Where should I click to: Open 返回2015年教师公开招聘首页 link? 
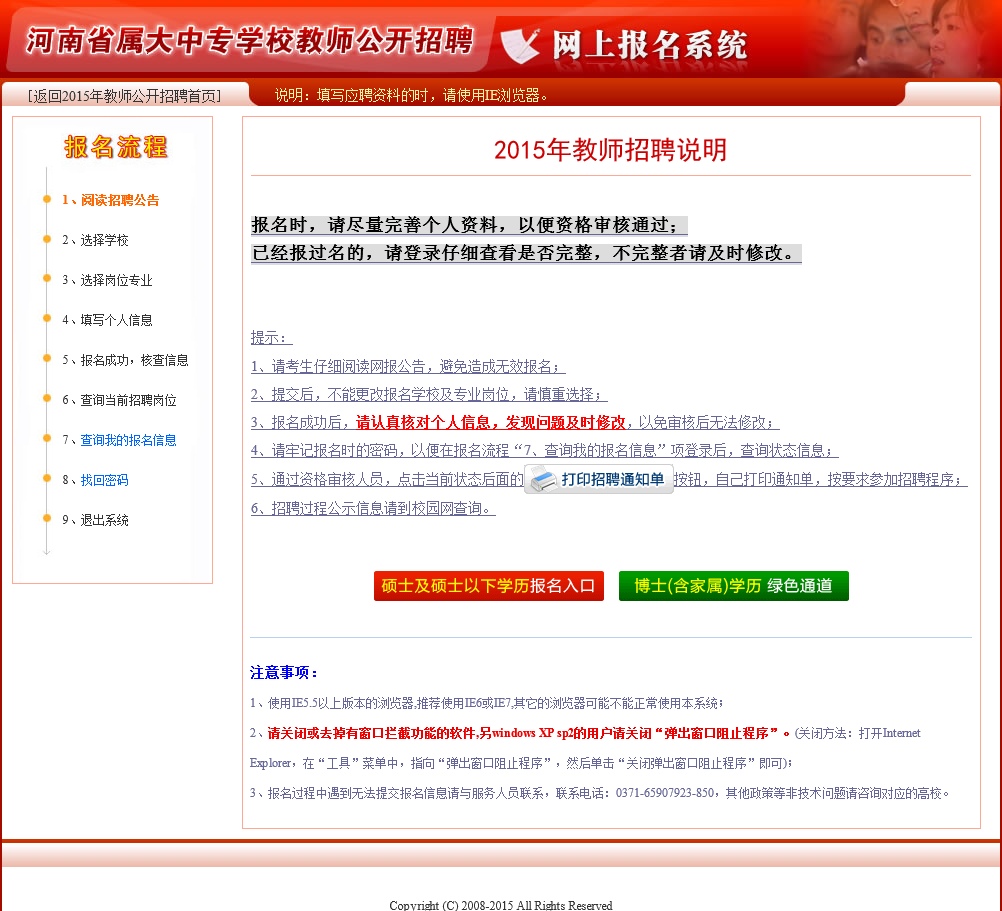(125, 96)
